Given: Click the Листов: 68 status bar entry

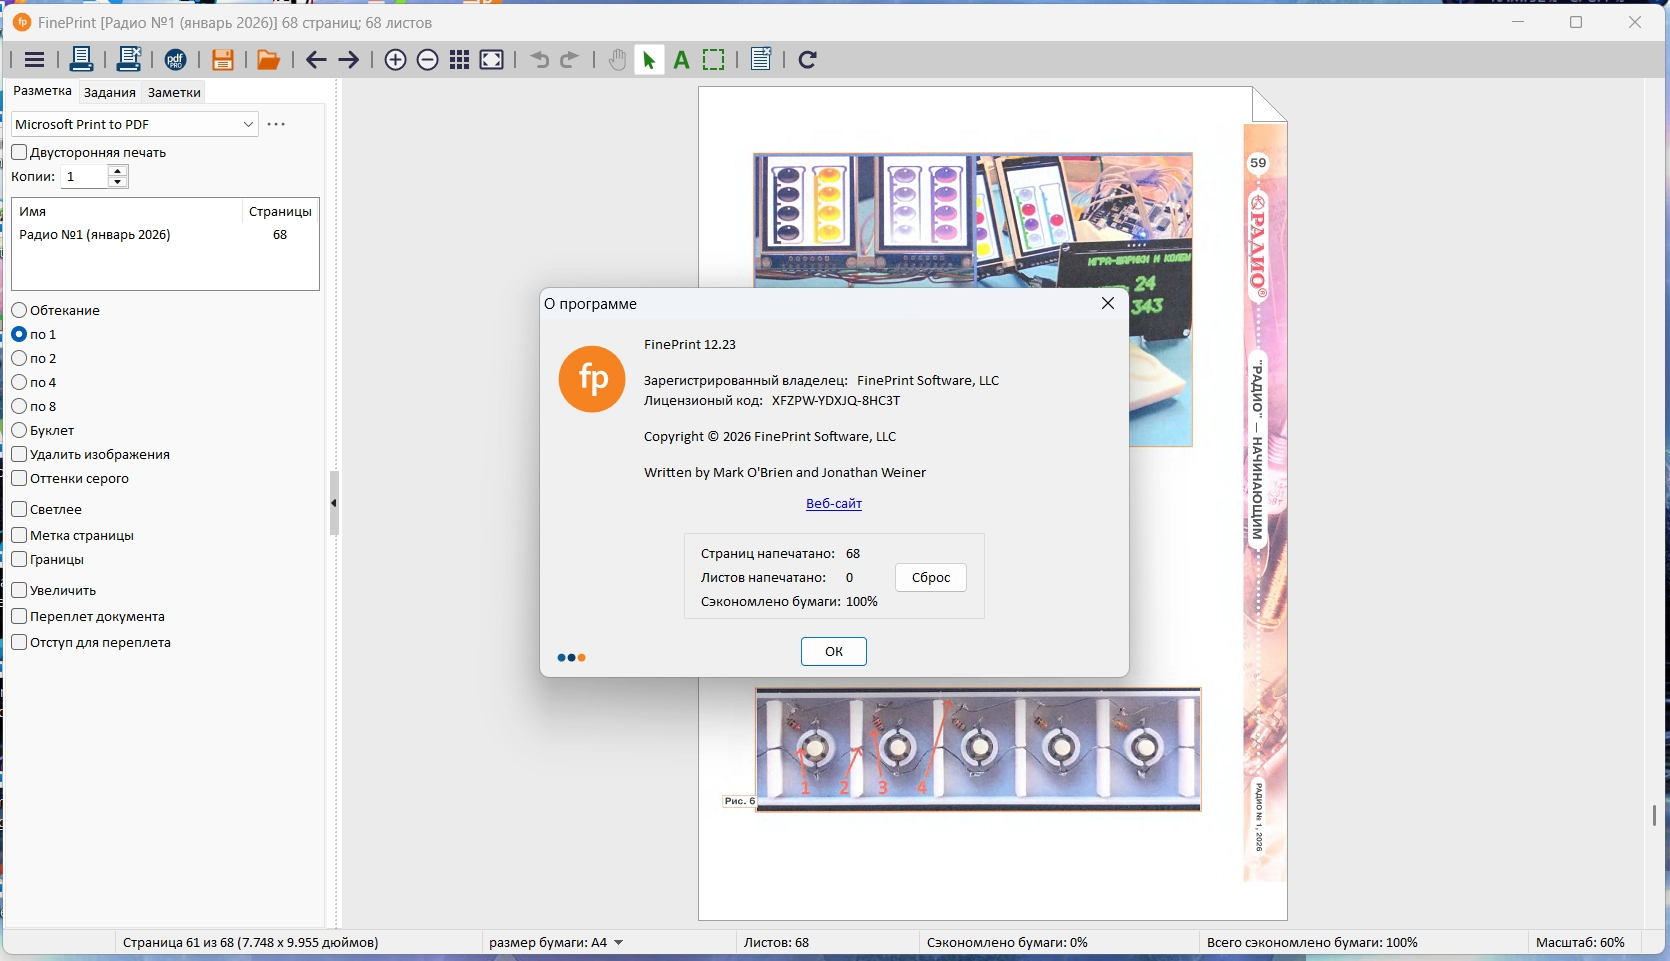Looking at the screenshot, I should pos(776,942).
